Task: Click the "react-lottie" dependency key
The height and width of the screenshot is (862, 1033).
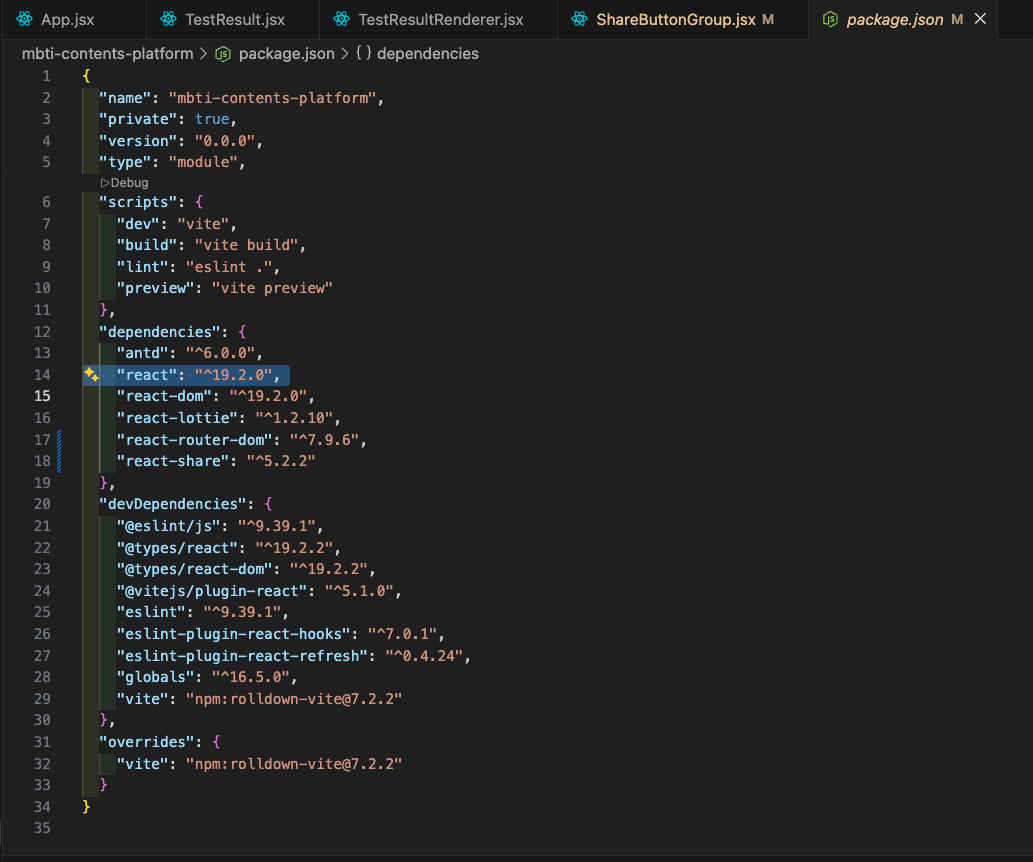Action: pyautogui.click(x=177, y=418)
